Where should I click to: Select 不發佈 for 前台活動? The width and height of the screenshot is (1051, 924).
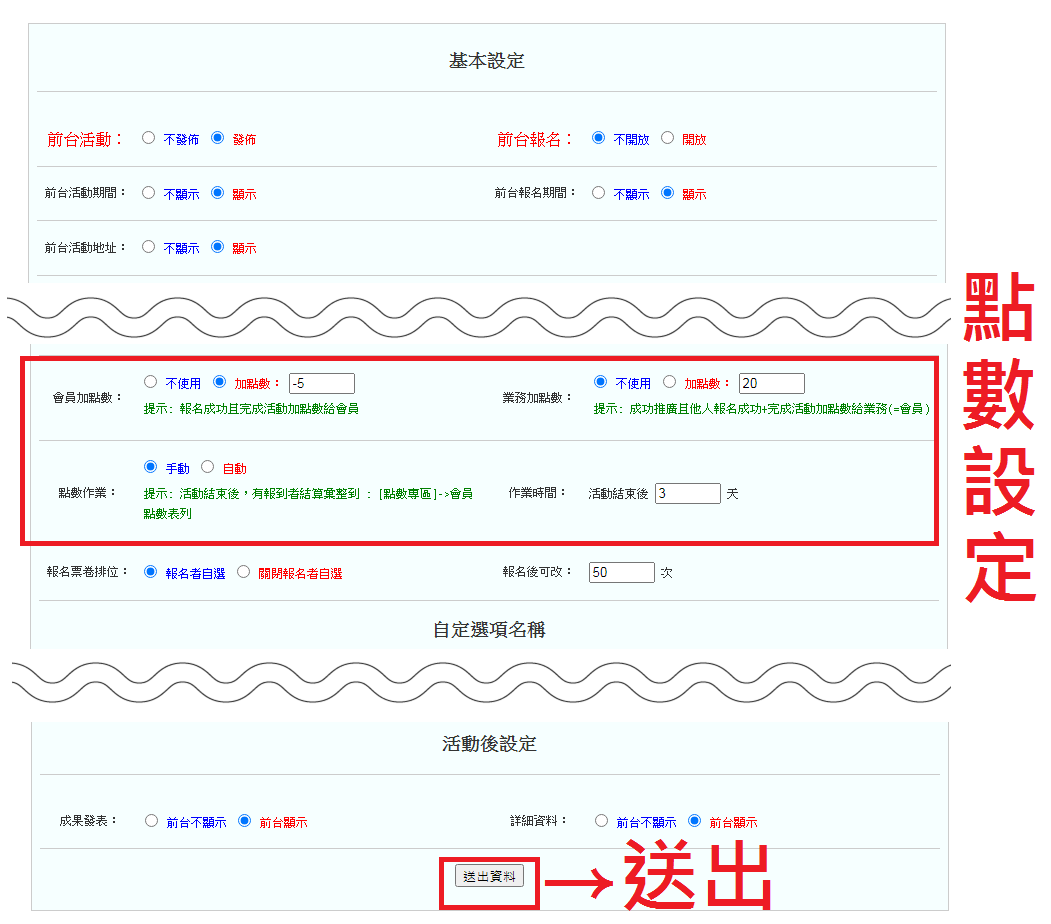coord(149,138)
